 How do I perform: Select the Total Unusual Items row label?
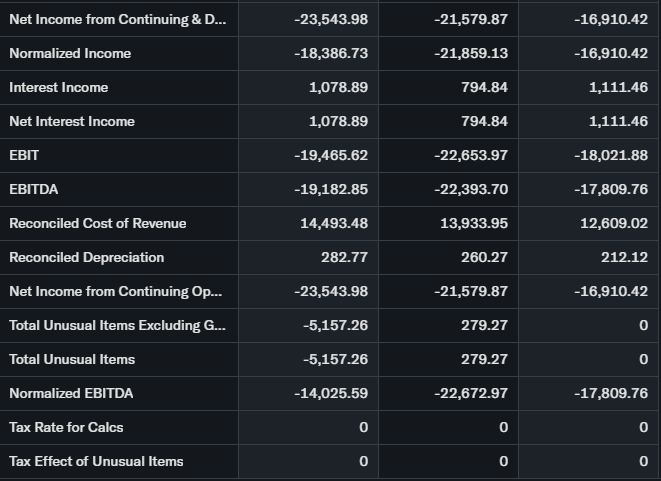coord(72,359)
